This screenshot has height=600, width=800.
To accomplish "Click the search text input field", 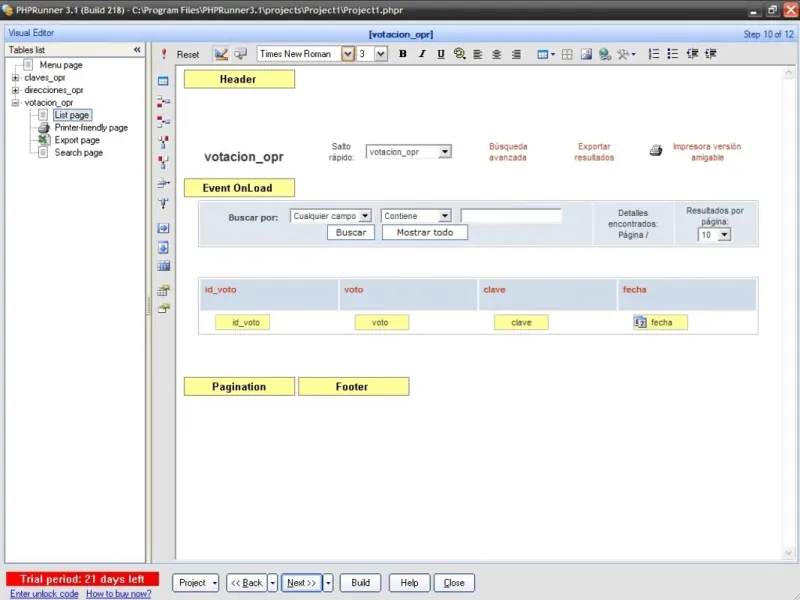I will click(x=511, y=215).
